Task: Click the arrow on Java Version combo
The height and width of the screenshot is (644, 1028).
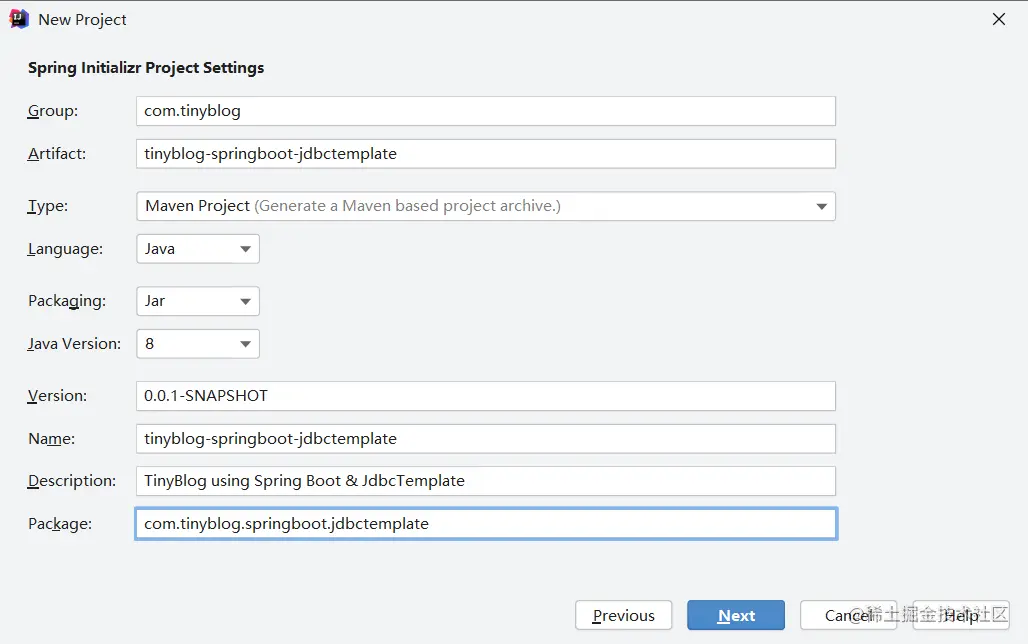Action: pos(245,345)
